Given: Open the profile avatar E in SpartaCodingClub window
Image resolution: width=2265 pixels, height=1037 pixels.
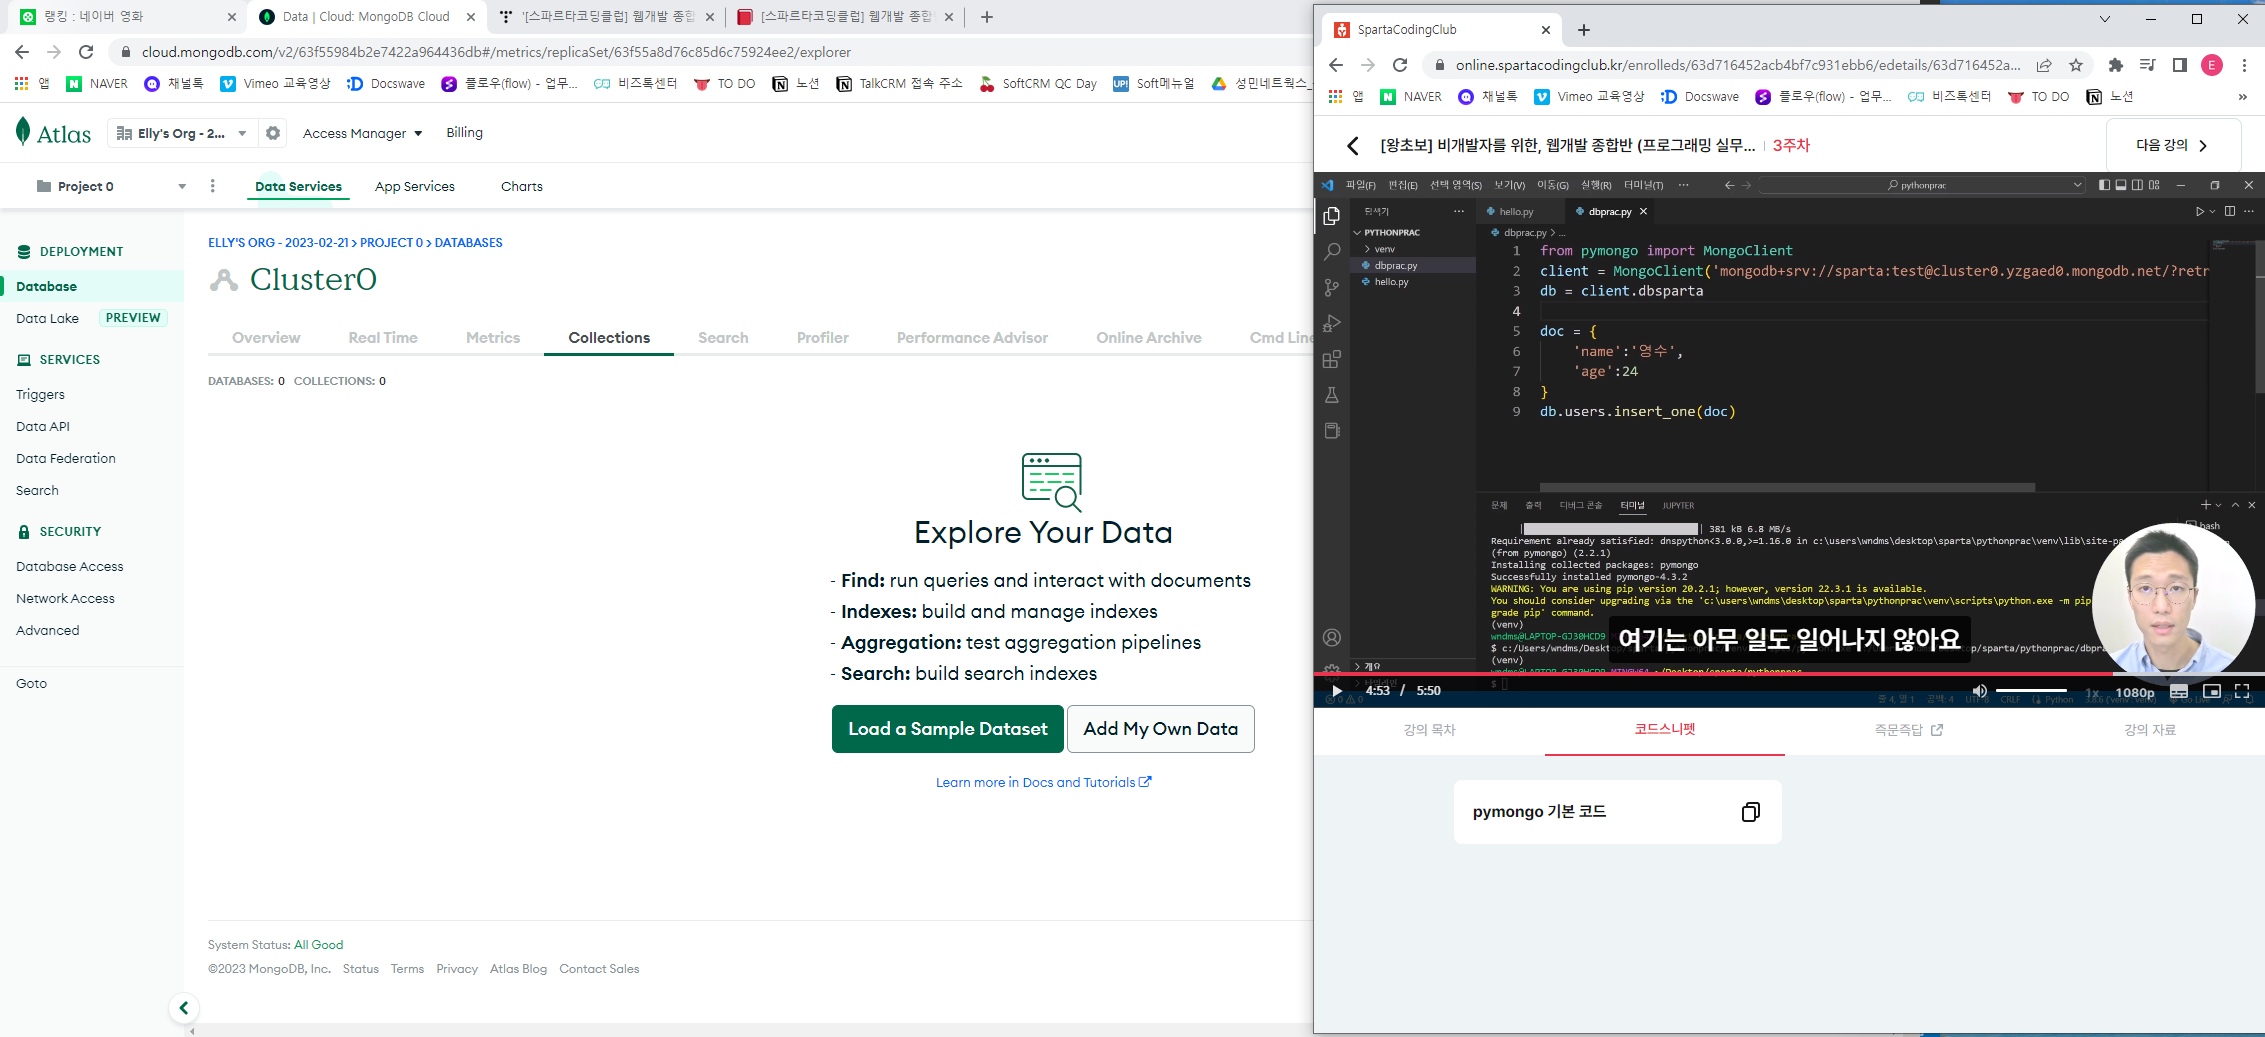Looking at the screenshot, I should (2212, 65).
